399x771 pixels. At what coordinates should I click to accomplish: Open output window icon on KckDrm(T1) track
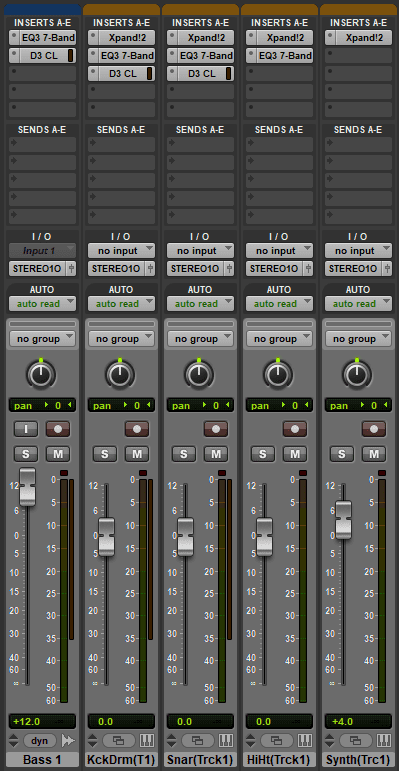119,740
